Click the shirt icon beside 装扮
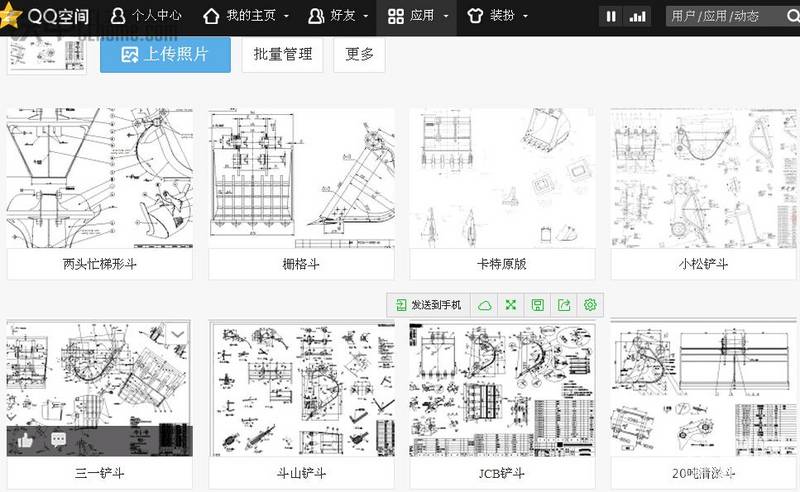 (x=475, y=16)
